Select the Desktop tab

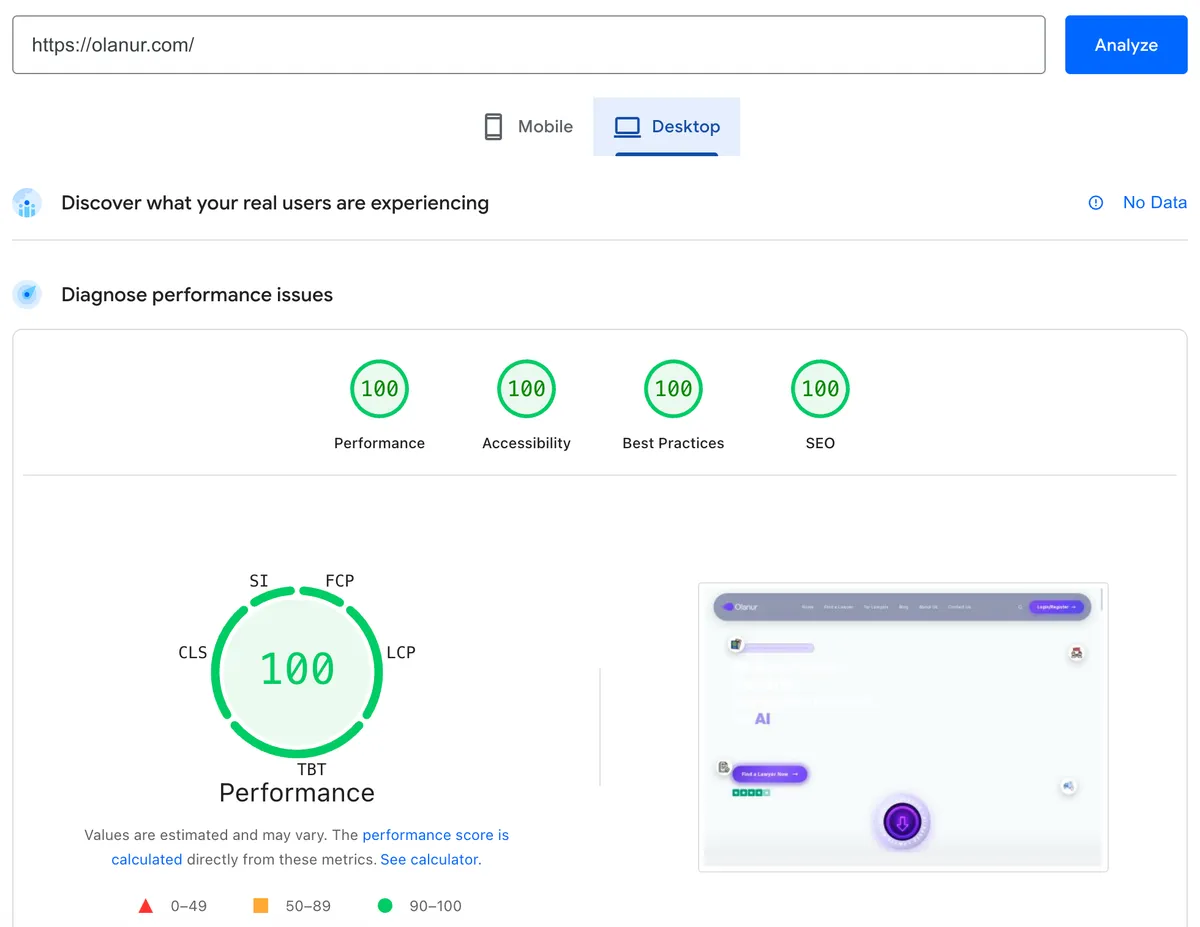666,127
